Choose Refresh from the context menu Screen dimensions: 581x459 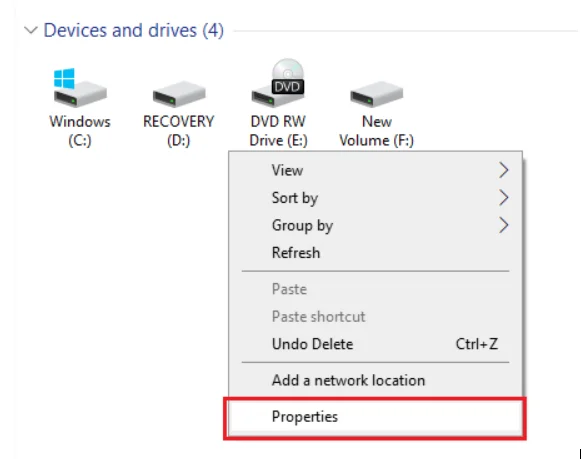pyautogui.click(x=375, y=253)
